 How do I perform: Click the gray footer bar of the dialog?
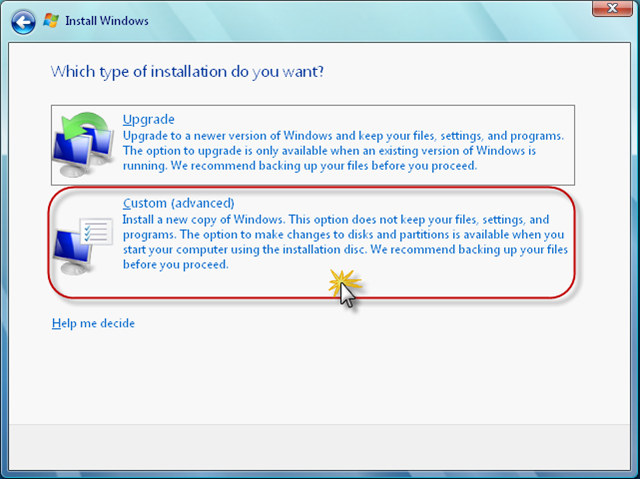pos(320,447)
